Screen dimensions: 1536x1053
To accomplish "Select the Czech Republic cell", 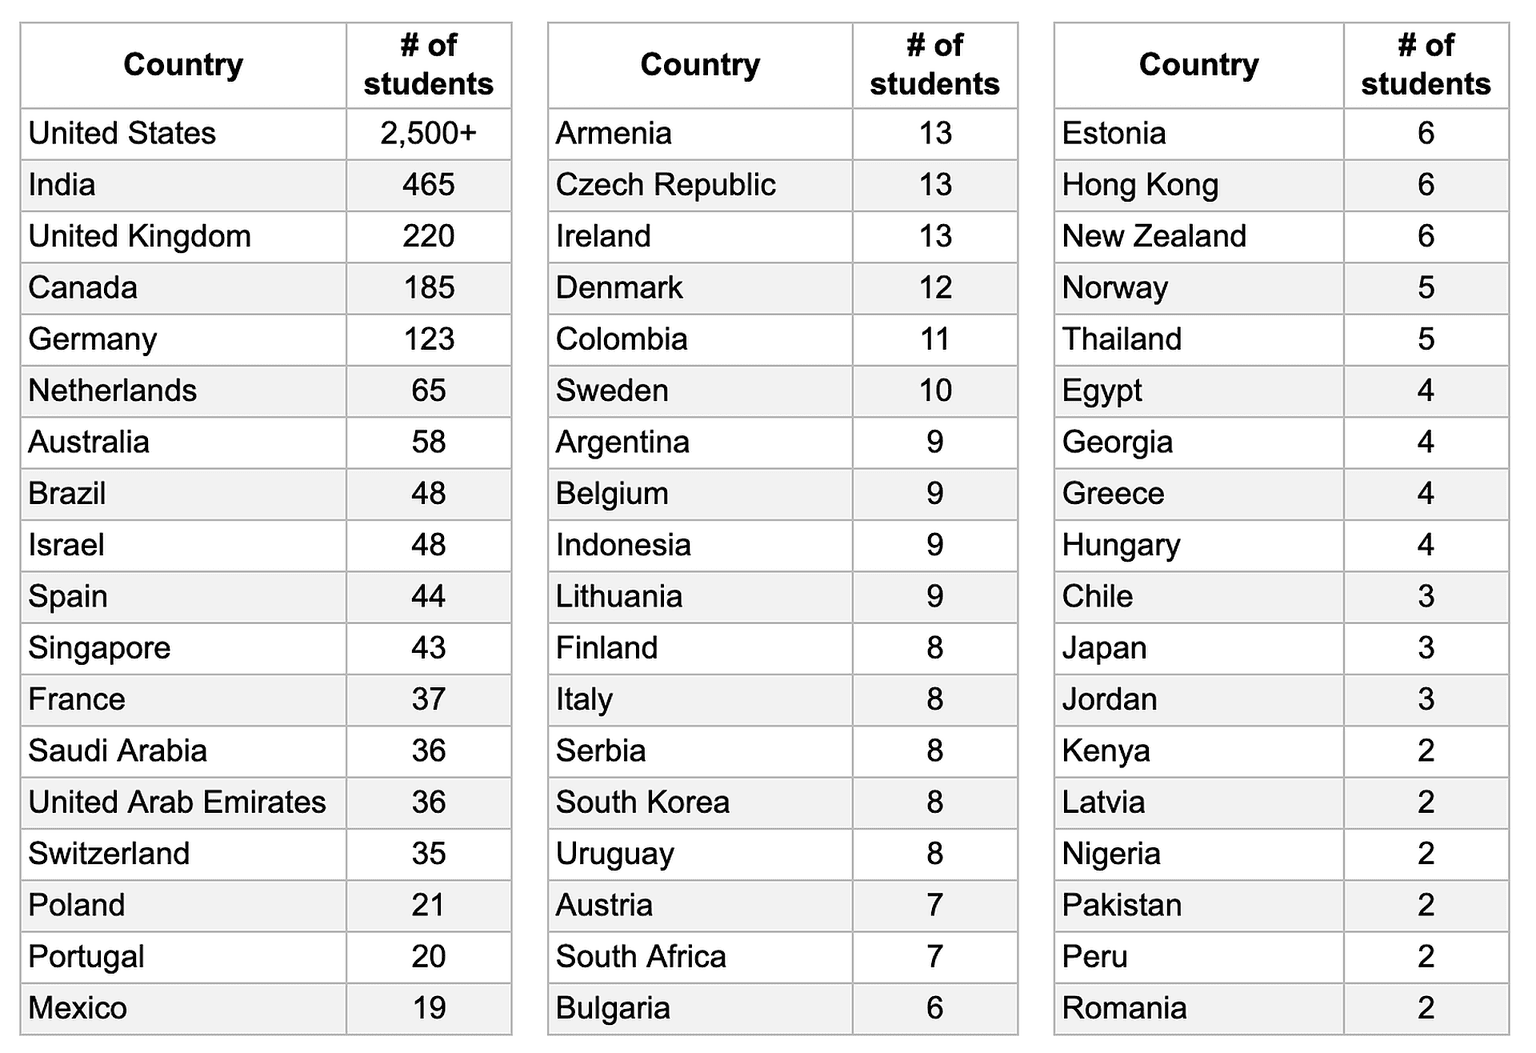I will click(701, 185).
